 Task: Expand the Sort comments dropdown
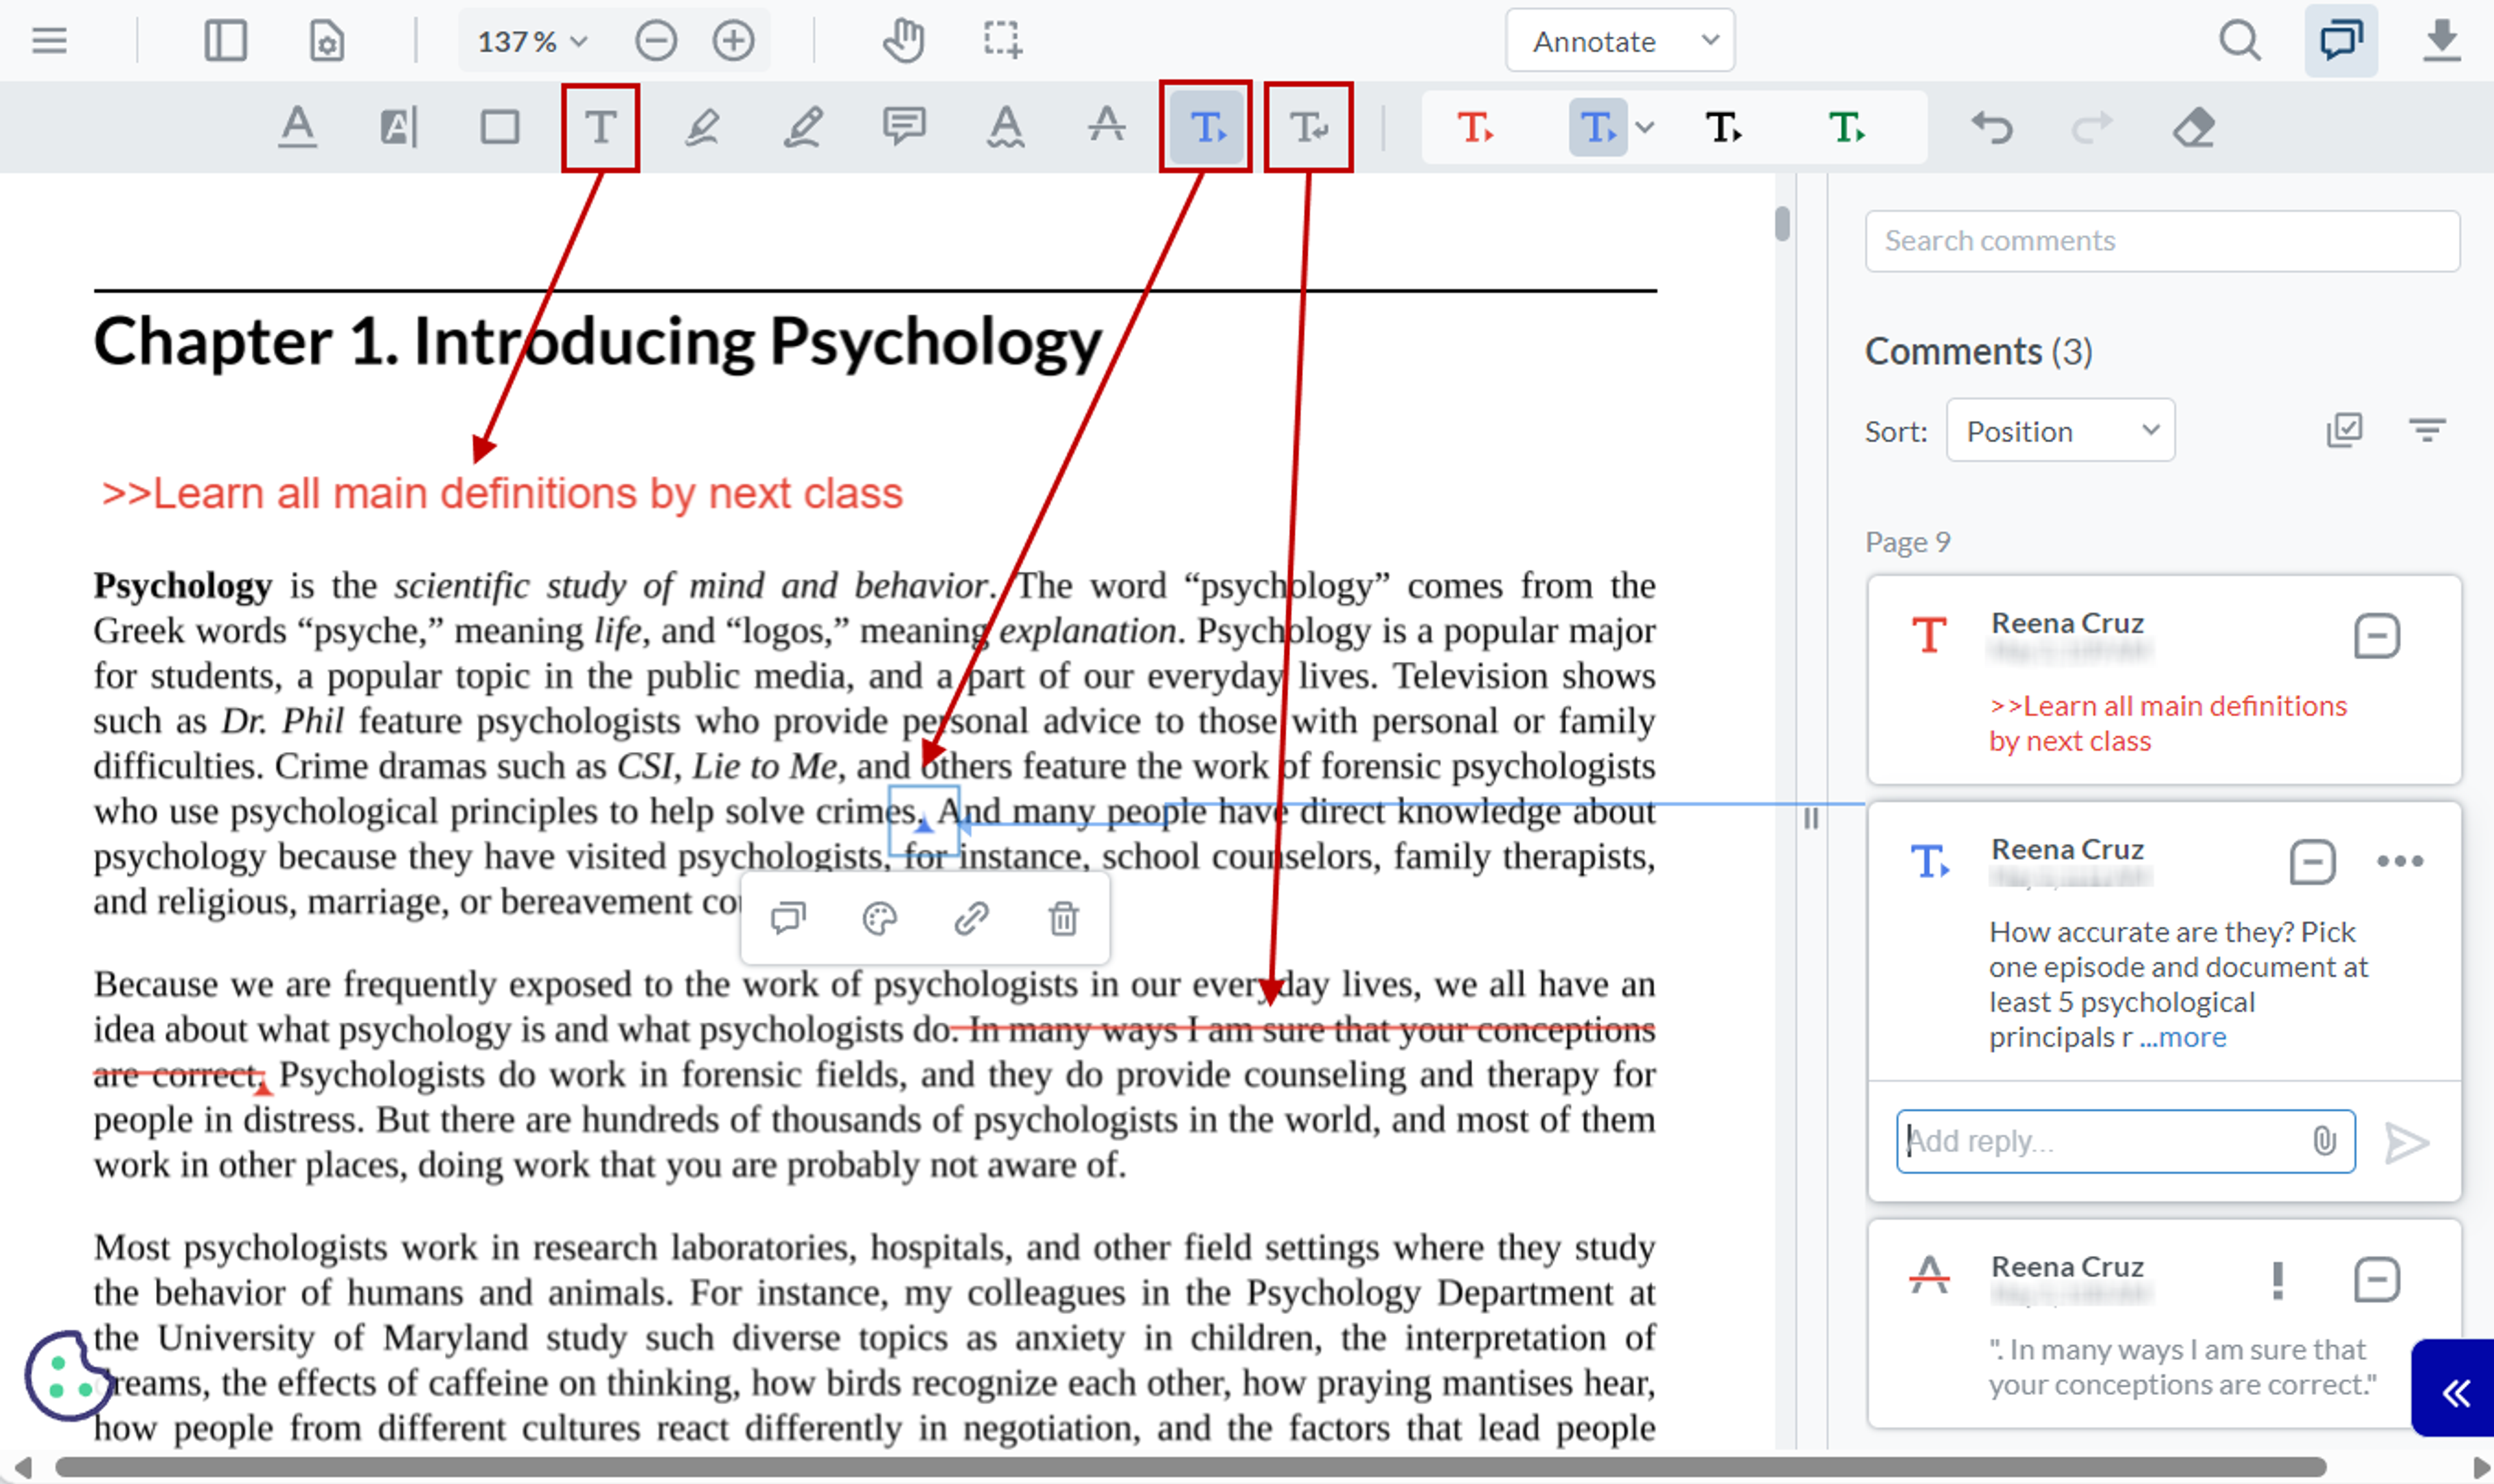[x=2058, y=429]
